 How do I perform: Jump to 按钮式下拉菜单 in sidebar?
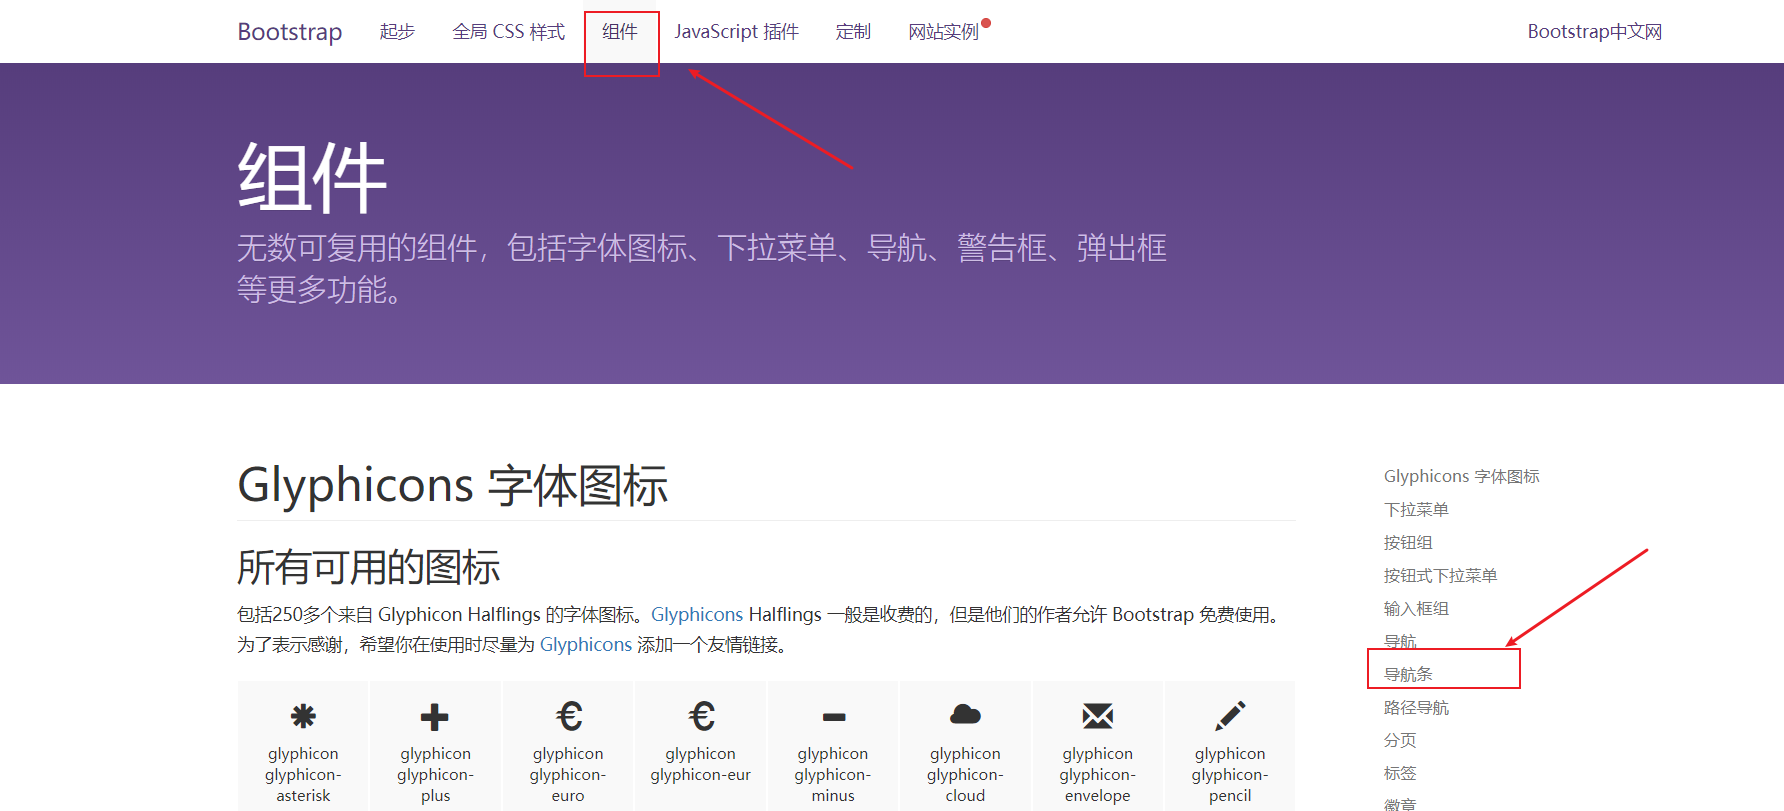tap(1440, 575)
